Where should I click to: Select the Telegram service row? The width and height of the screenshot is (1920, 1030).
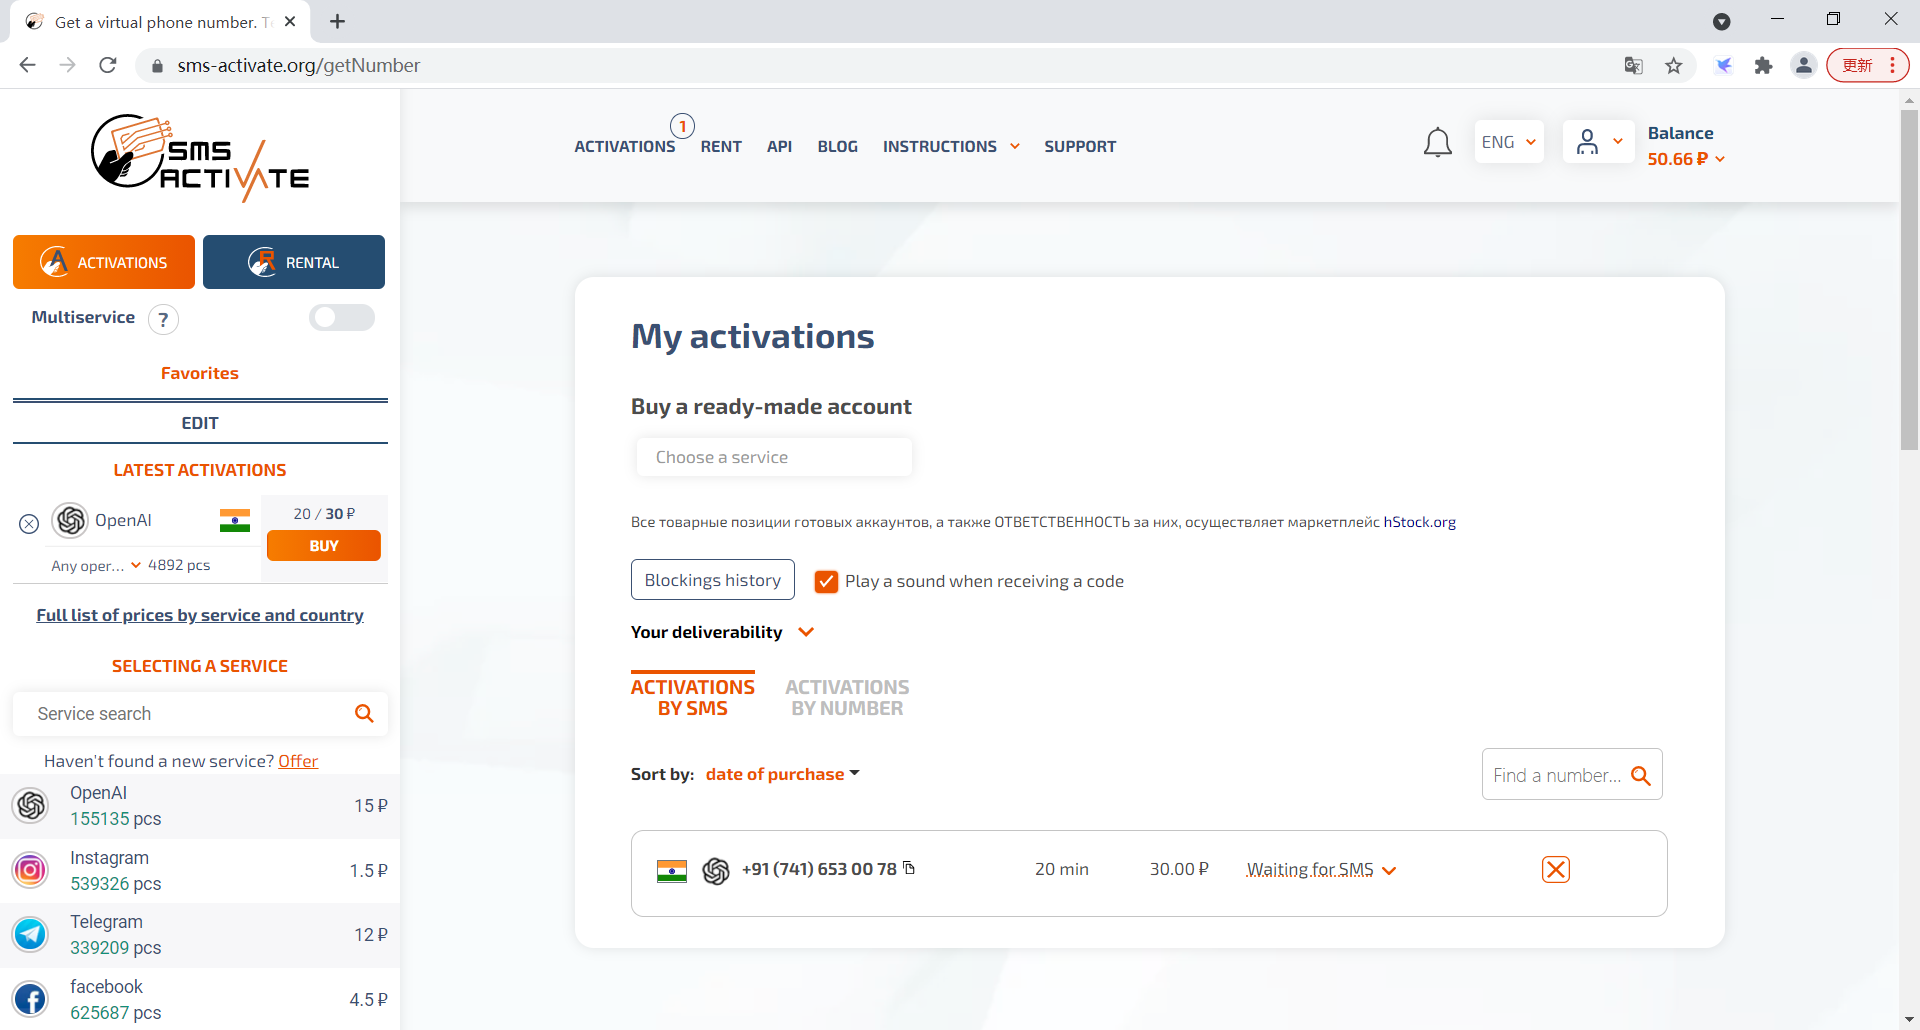pos(200,935)
